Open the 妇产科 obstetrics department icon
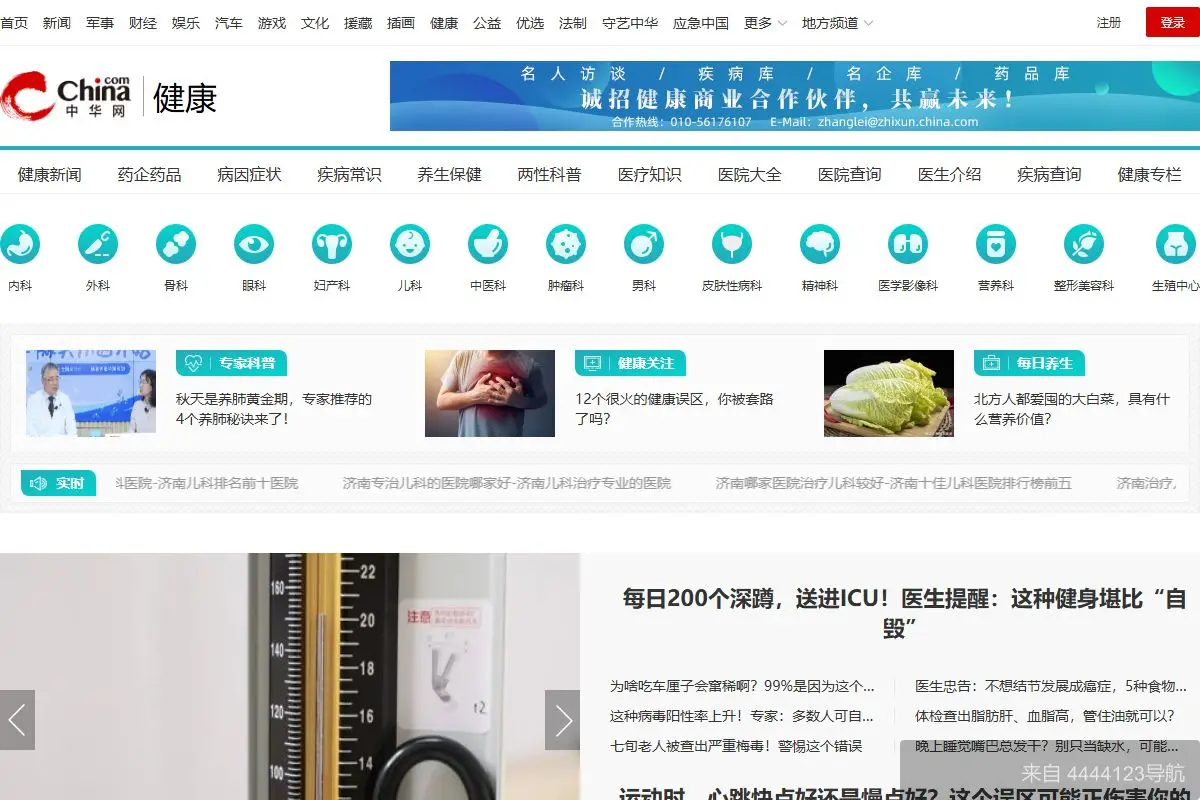The width and height of the screenshot is (1200, 800). [x=332, y=242]
